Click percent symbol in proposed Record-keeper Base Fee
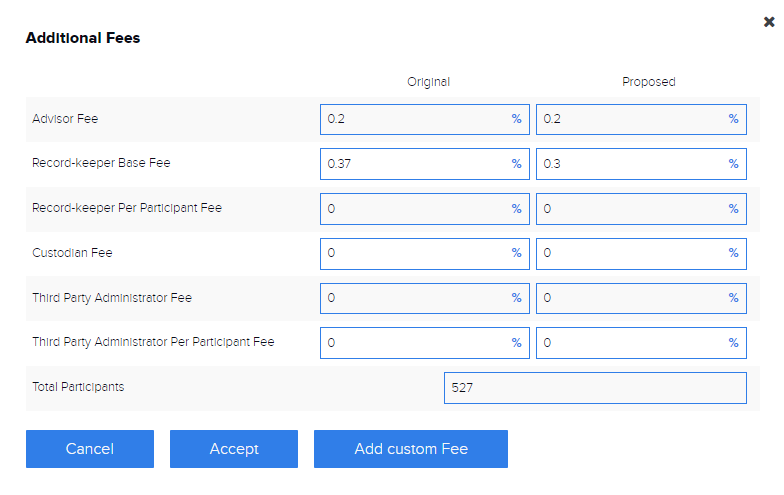The image size is (784, 495). point(733,164)
